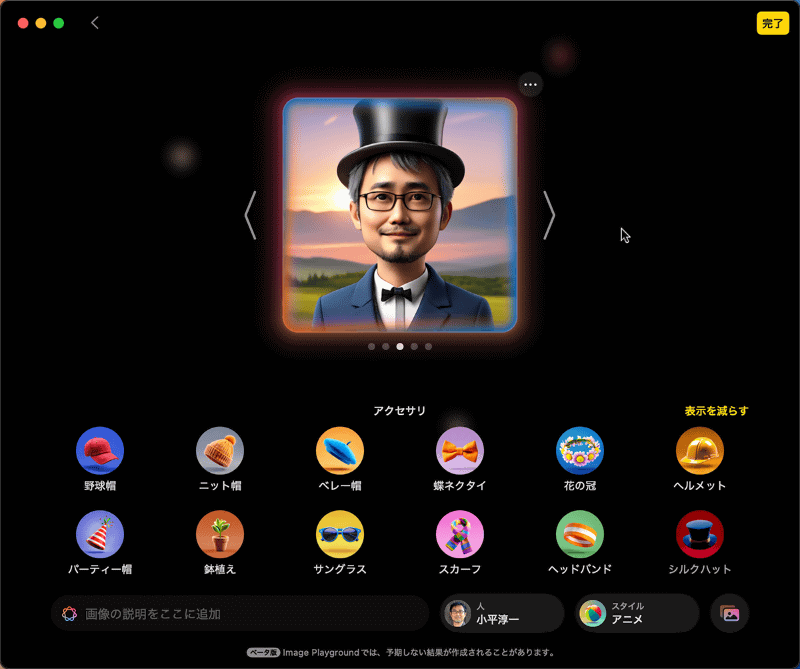800x669 pixels.
Task: Select the サングラス sunglasses accessory
Action: tap(339, 538)
